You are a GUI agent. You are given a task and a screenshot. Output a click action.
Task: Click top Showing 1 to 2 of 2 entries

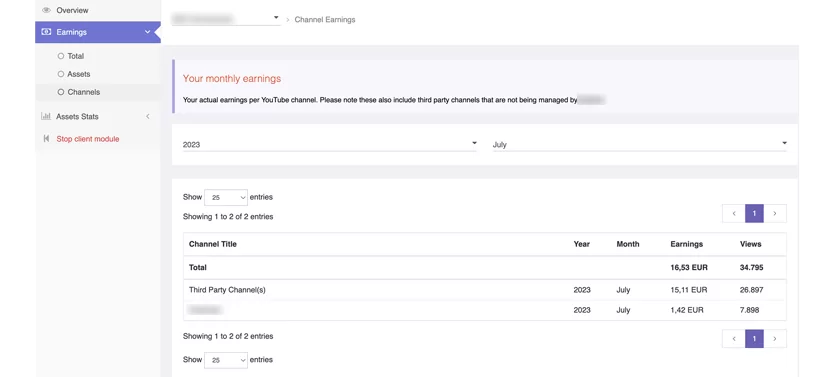pyautogui.click(x=228, y=216)
